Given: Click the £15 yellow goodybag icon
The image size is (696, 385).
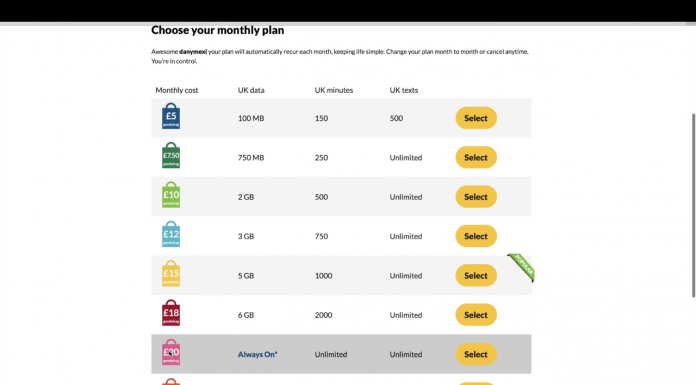Looking at the screenshot, I should point(171,274).
